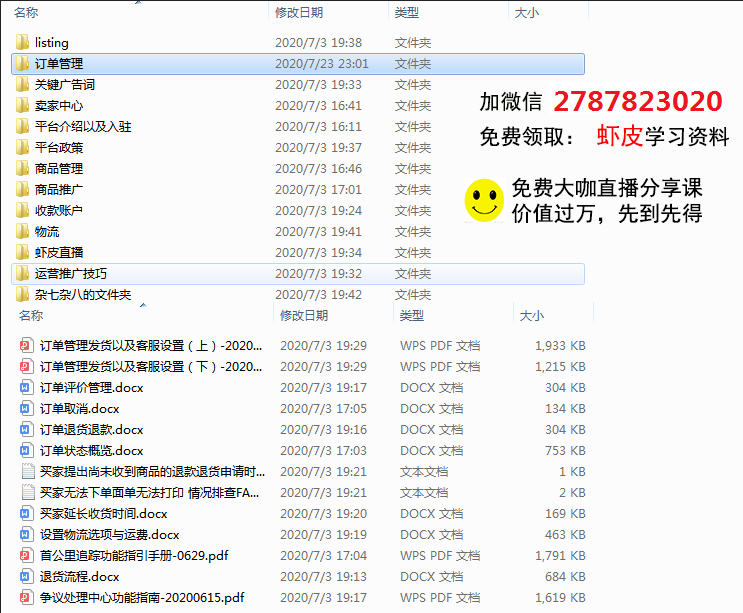
Task: Sort upper list by 类型 column
Action: pyautogui.click(x=407, y=13)
